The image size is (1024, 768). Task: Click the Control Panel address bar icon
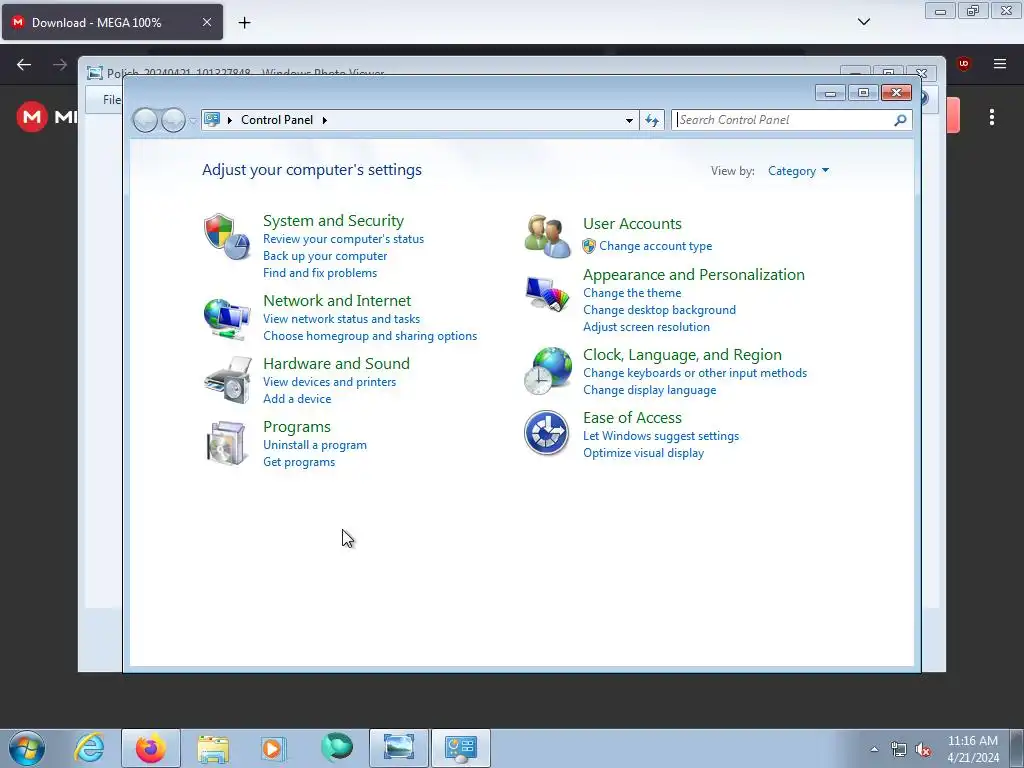[212, 120]
